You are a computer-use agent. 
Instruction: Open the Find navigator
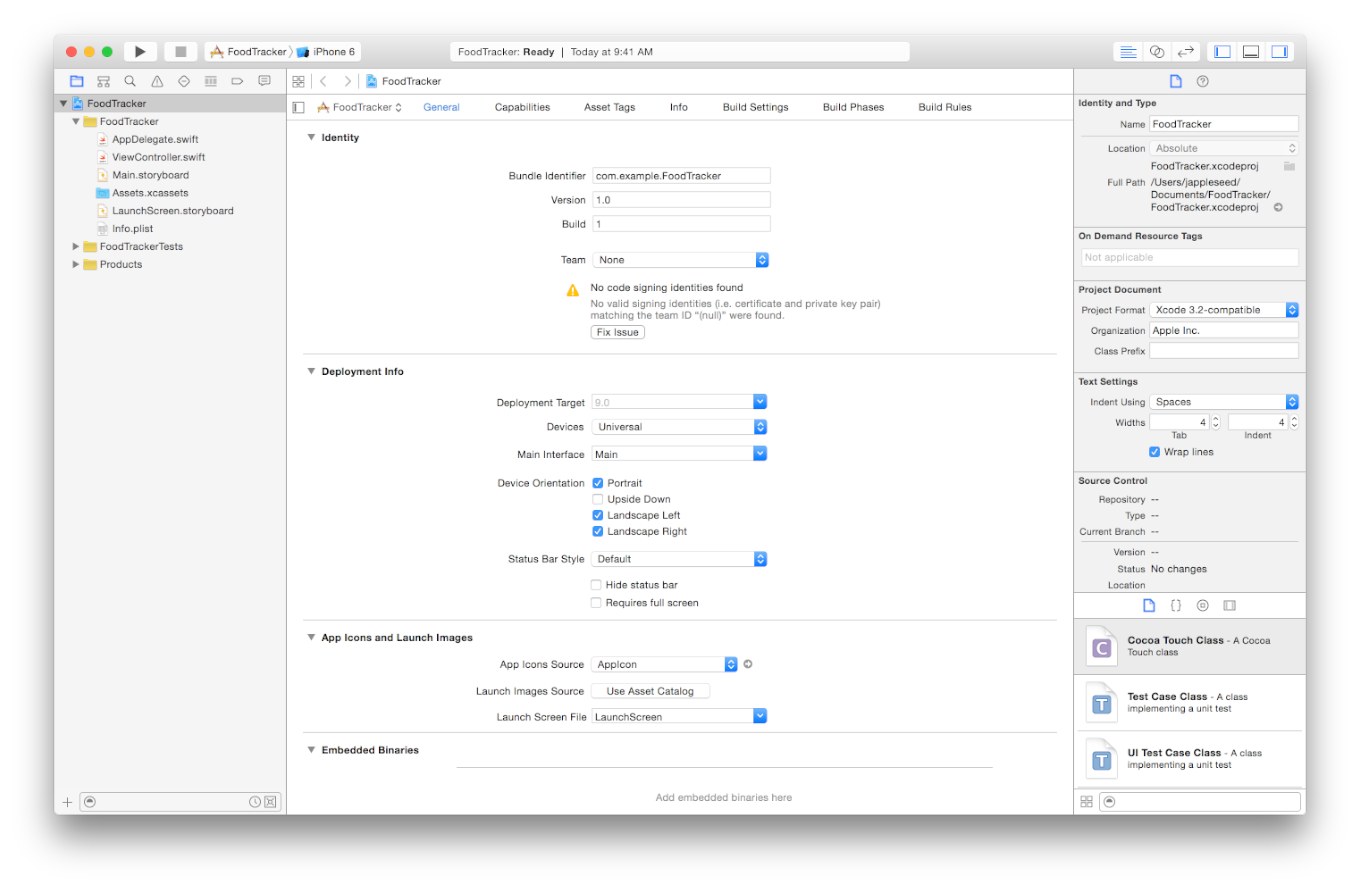coord(130,81)
